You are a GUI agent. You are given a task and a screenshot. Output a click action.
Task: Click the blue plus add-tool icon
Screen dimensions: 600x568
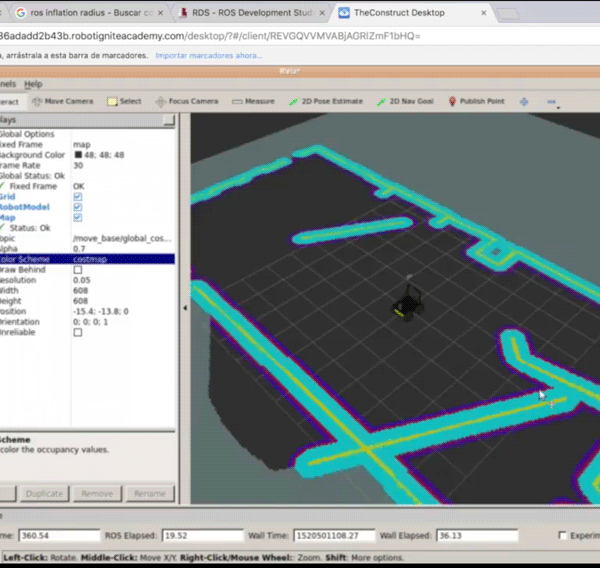click(523, 101)
